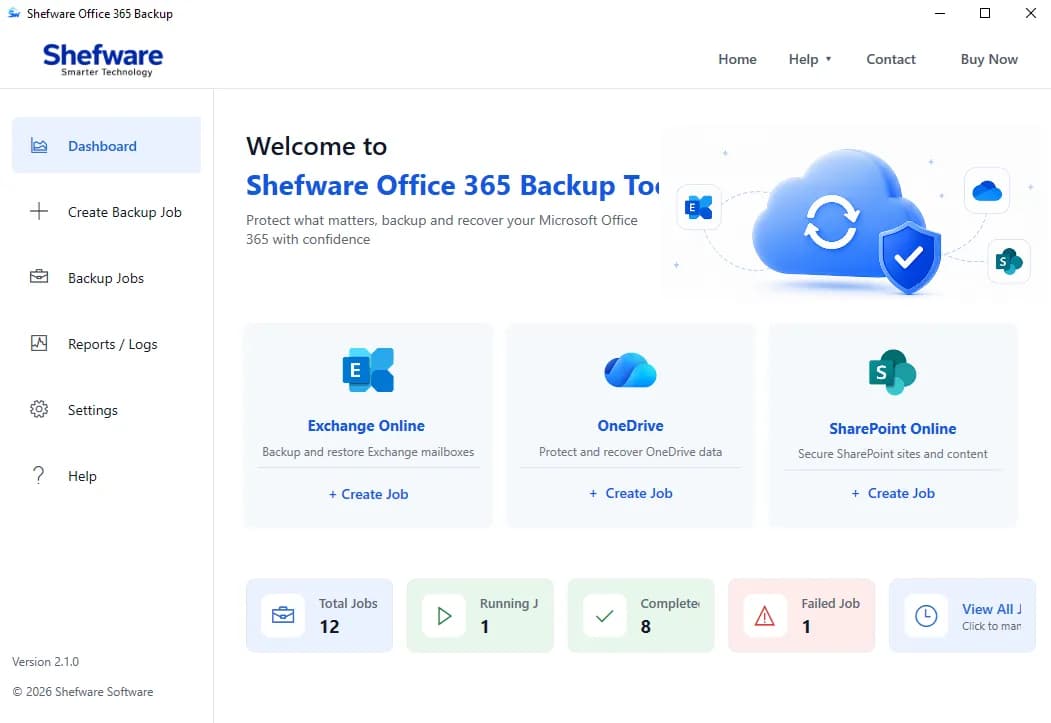Open Settings from the sidebar
This screenshot has width=1051, height=723.
(107, 409)
